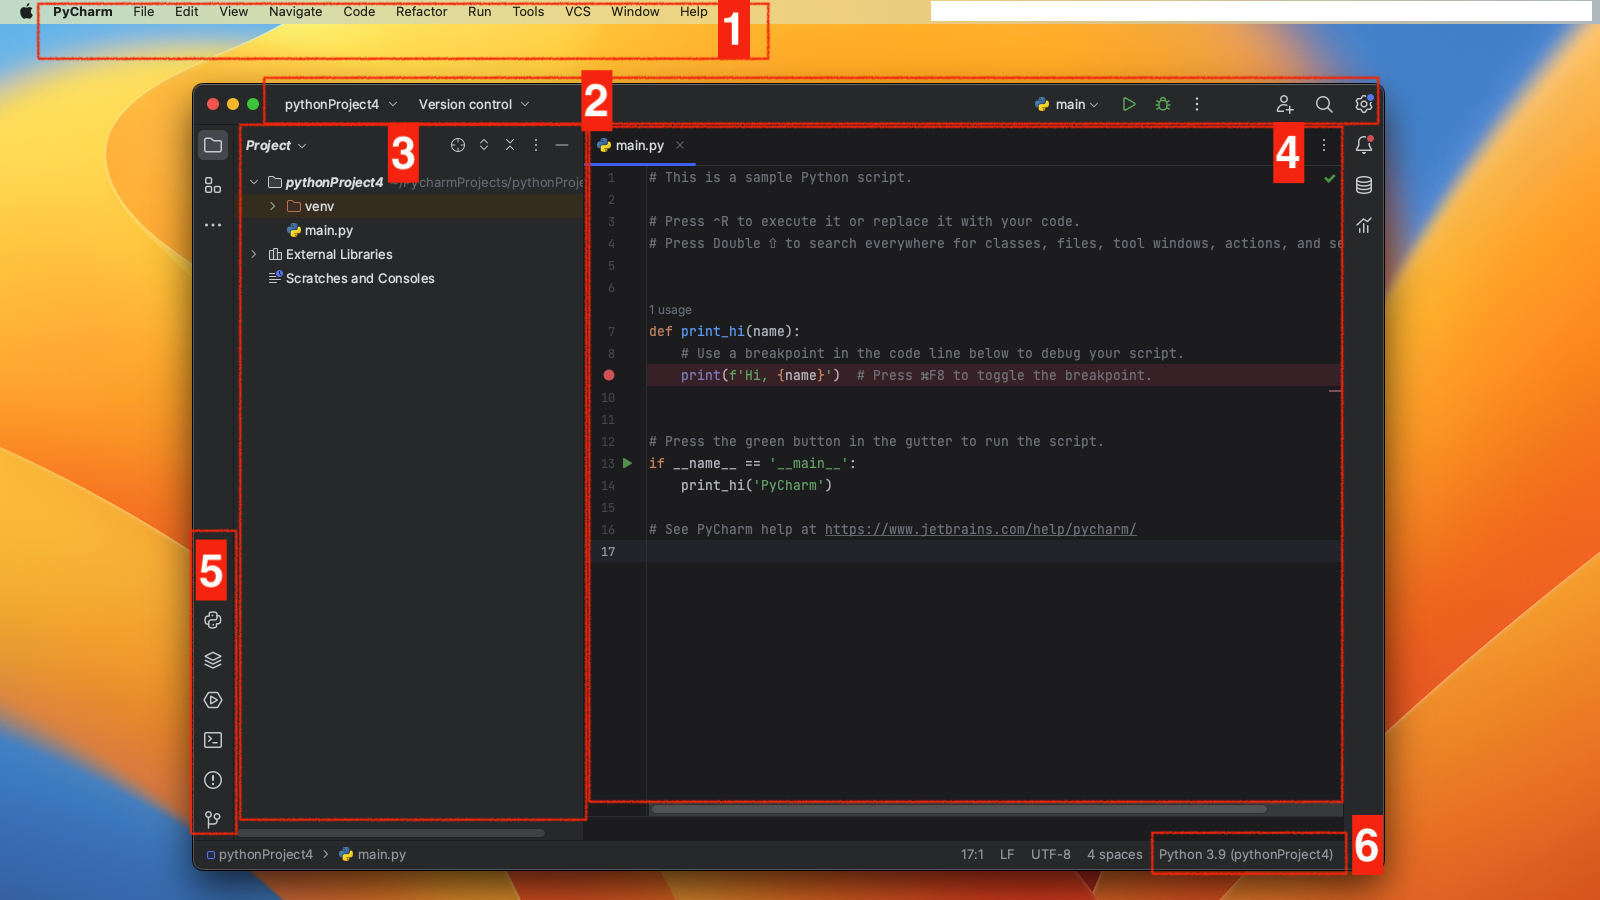Select opened file crosshair icon
Image resolution: width=1600 pixels, height=900 pixels.
458,145
